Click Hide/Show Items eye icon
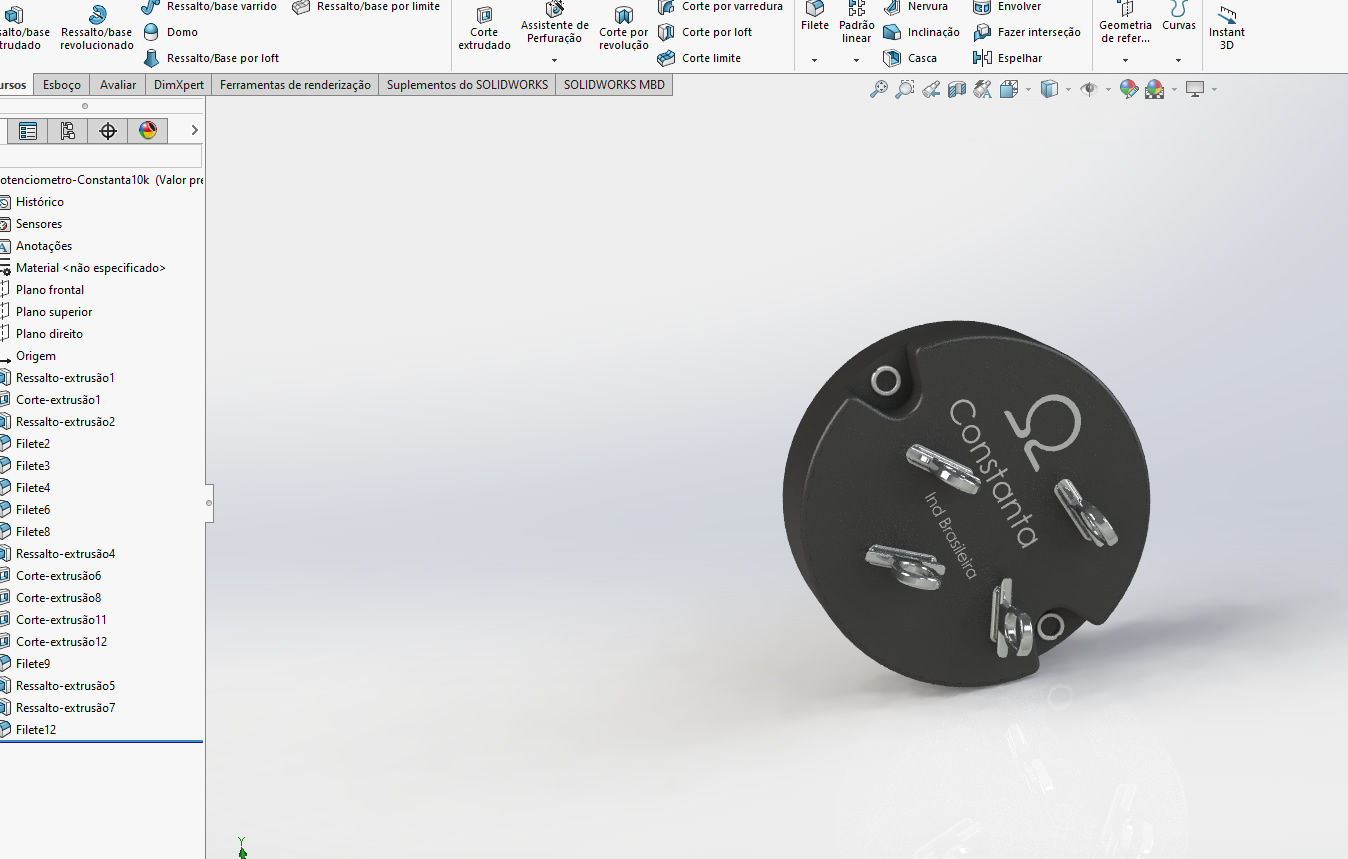Image resolution: width=1348 pixels, height=859 pixels. (1089, 90)
